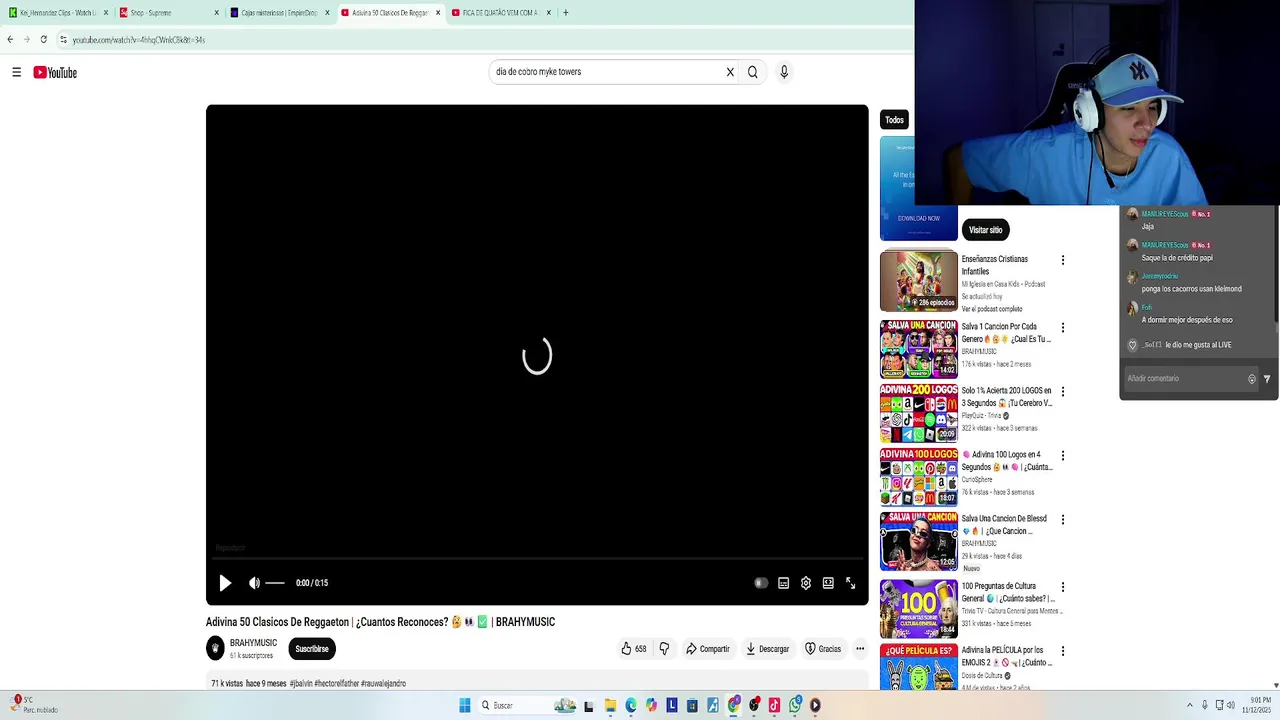Enter fullscreen in the video player
1280x720 pixels.
pos(851,583)
